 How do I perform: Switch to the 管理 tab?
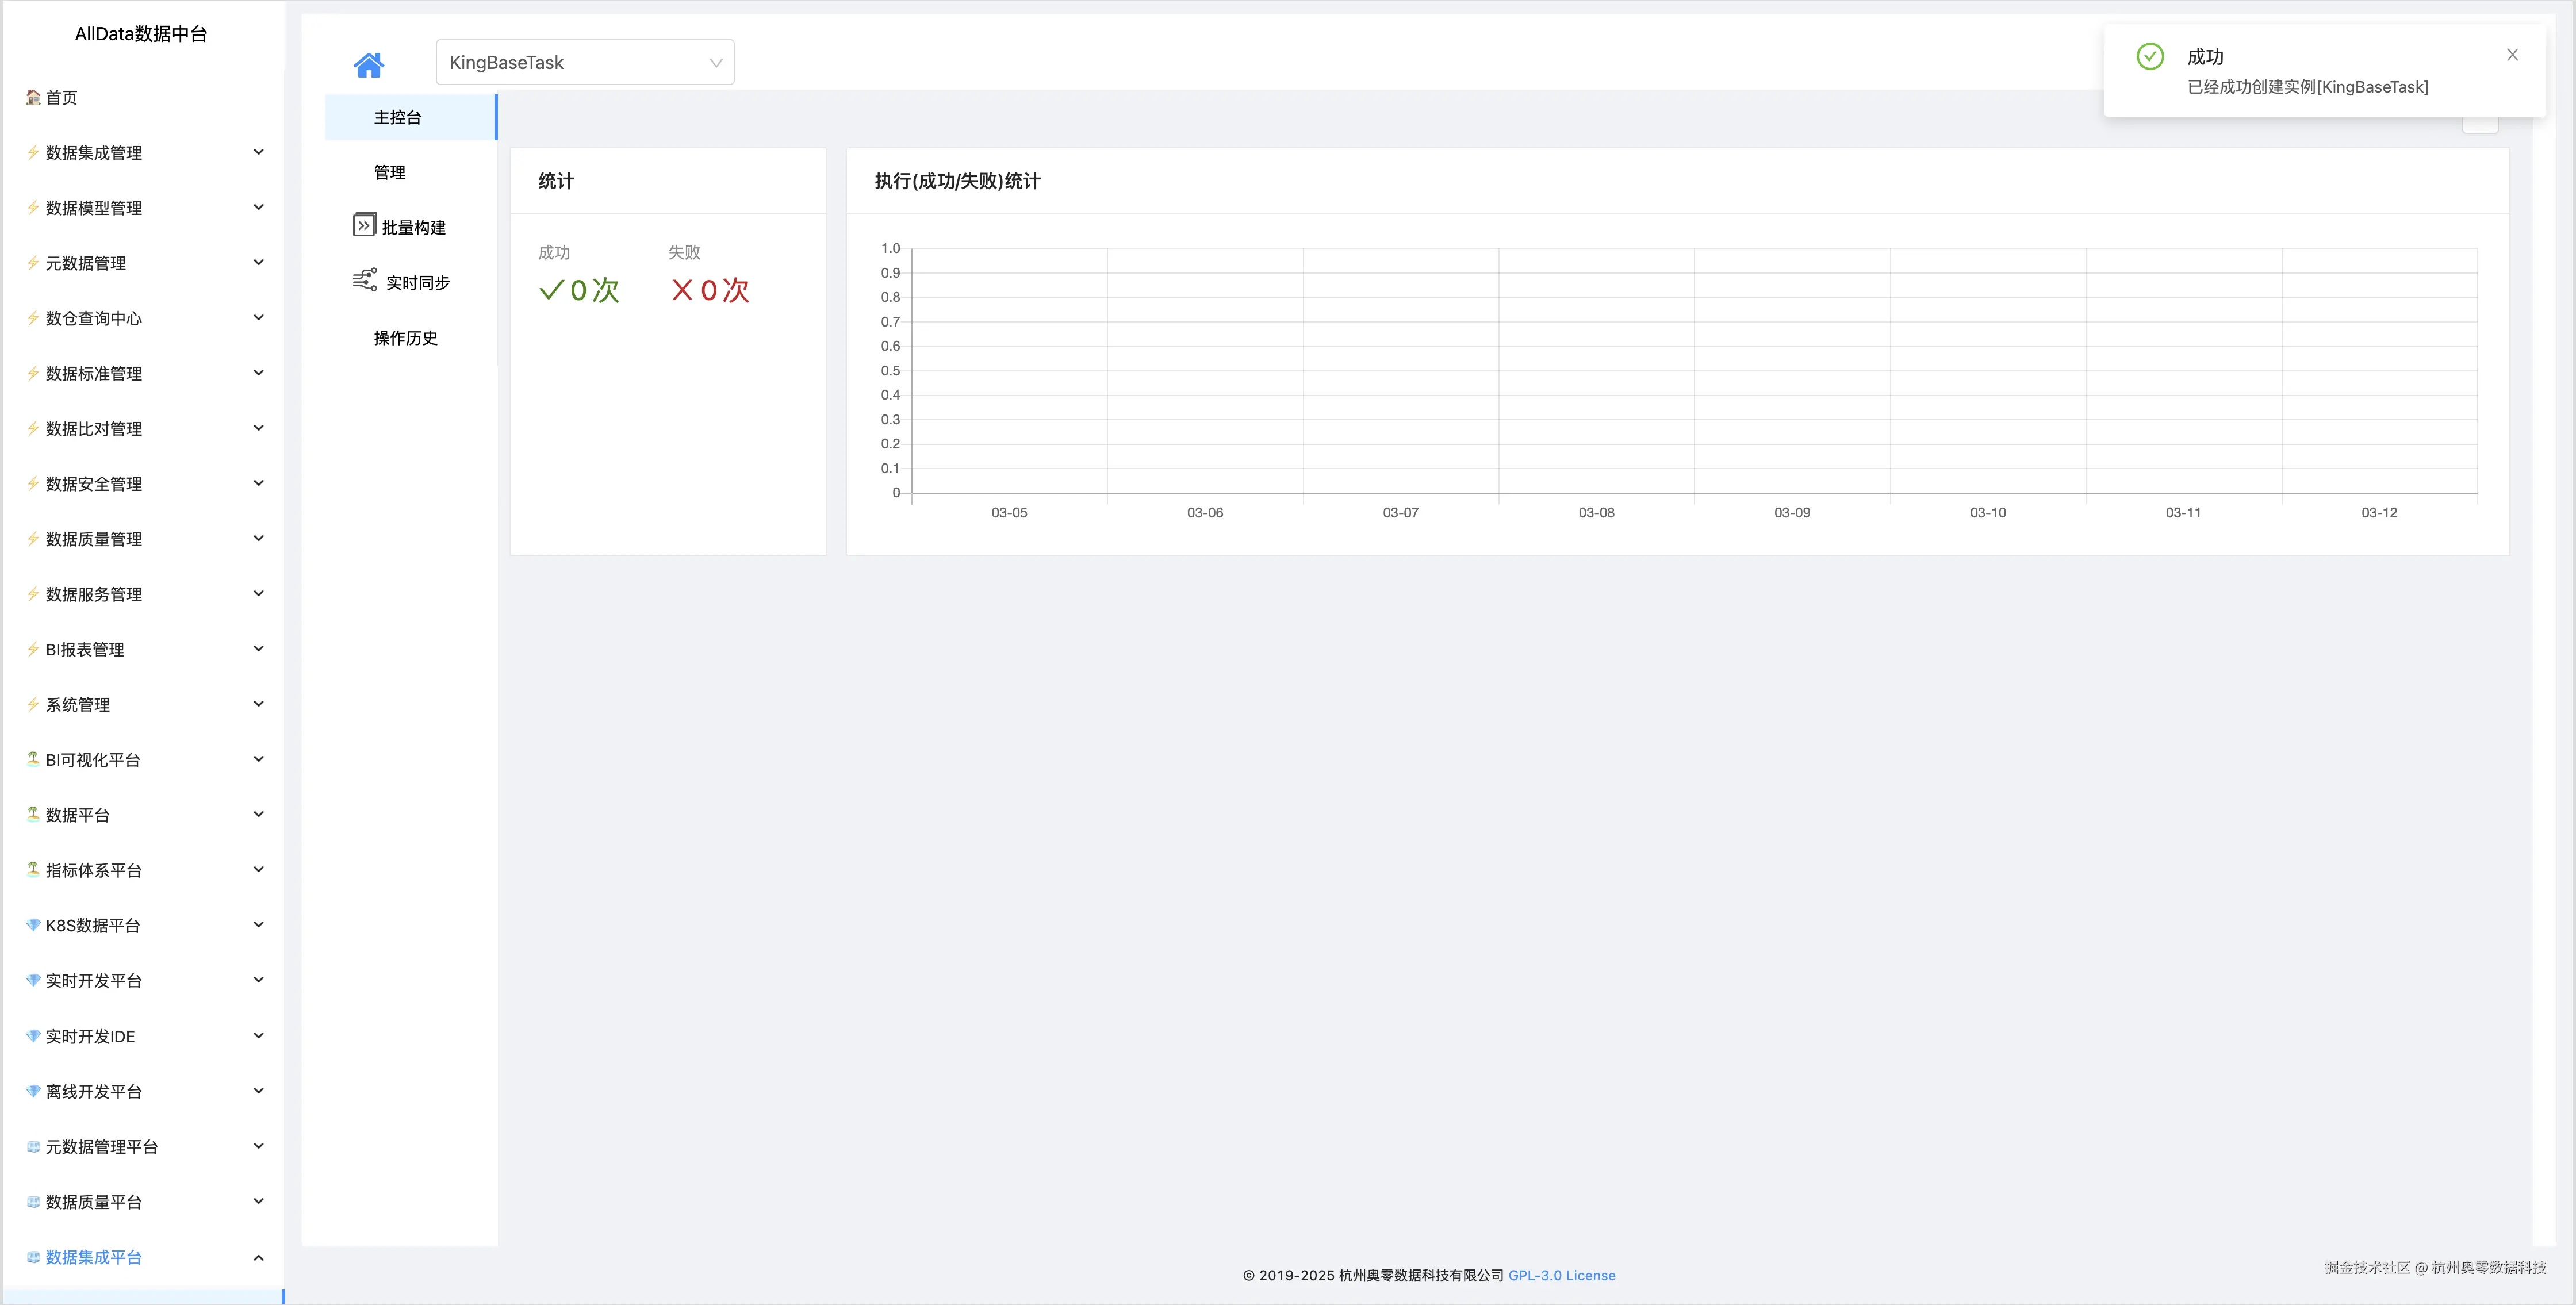tap(389, 172)
